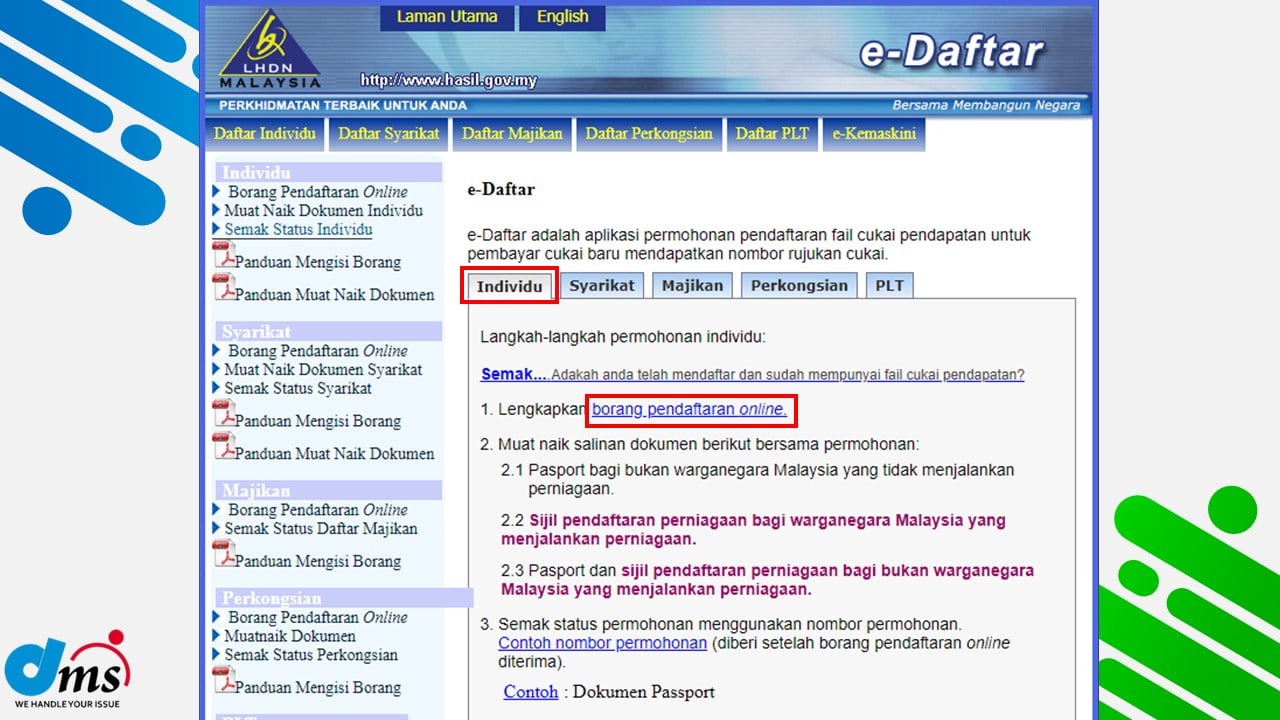Click Muat Naik Dokumen Individu
The image size is (1280, 720).
323,211
